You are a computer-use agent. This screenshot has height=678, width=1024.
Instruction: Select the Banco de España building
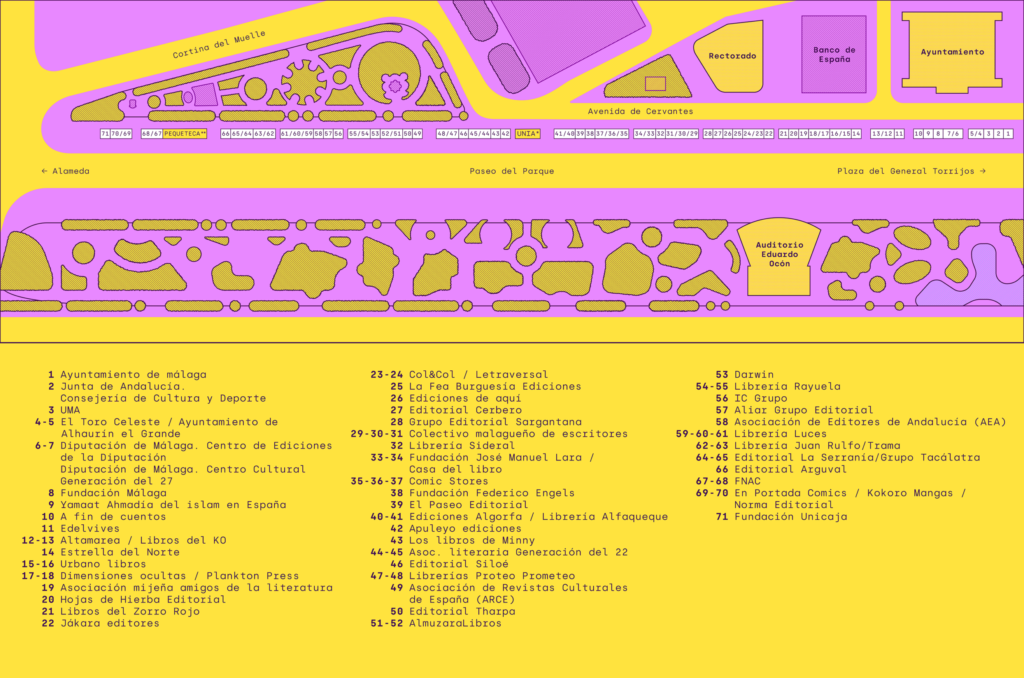(834, 54)
